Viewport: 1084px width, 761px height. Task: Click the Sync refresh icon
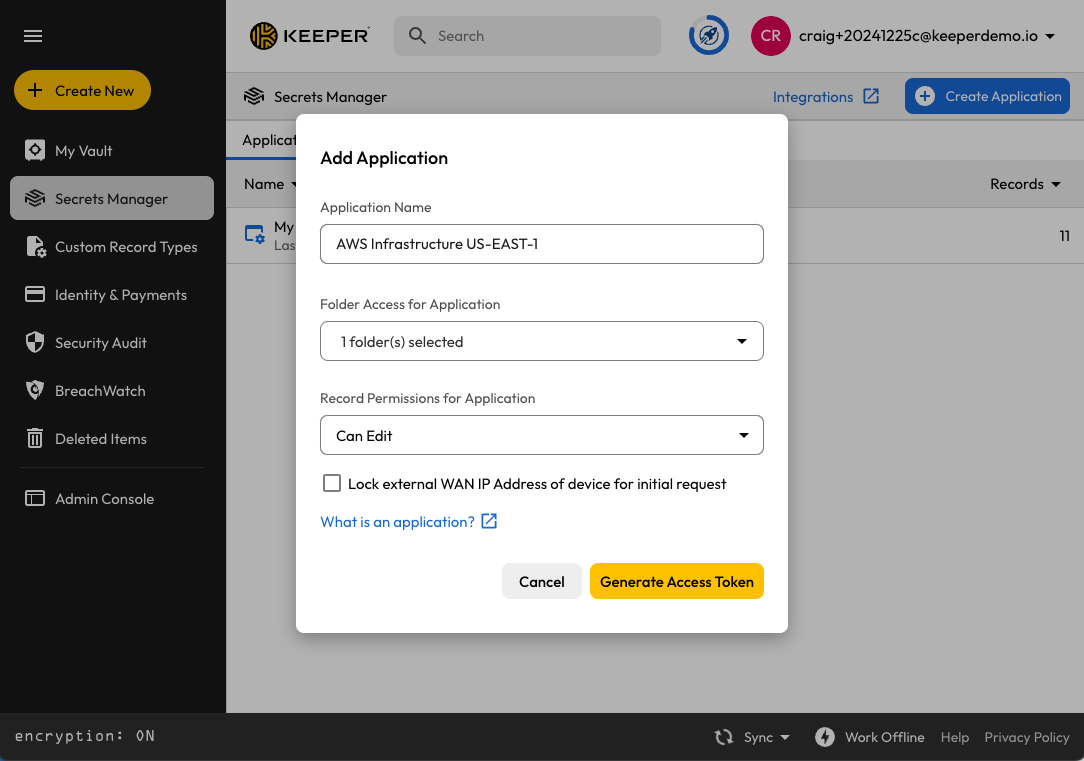(724, 737)
